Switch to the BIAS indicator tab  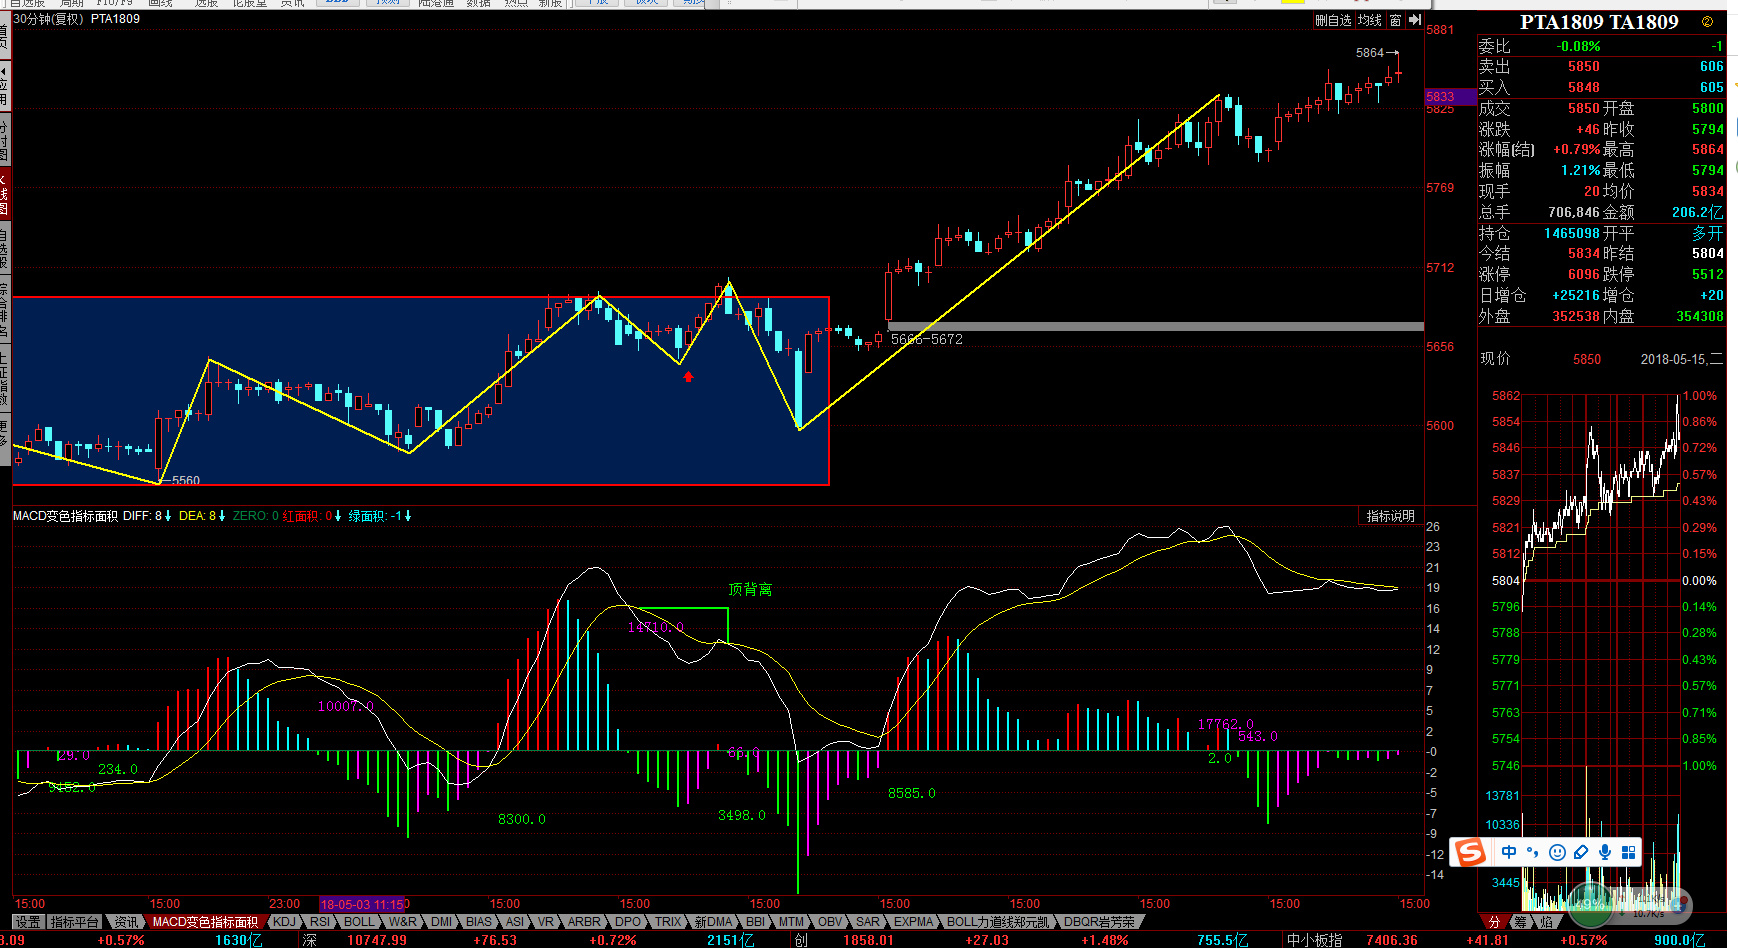coord(479,922)
